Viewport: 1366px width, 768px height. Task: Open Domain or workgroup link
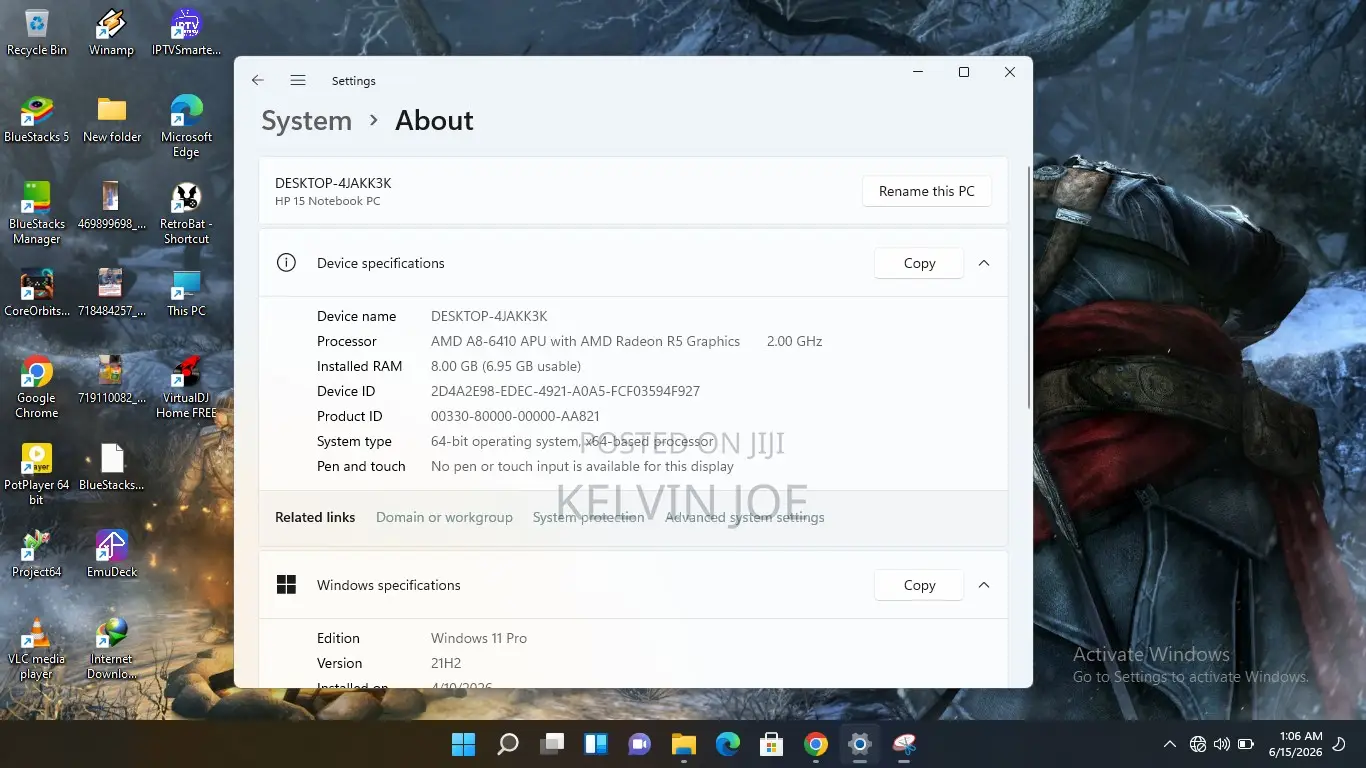(x=444, y=517)
